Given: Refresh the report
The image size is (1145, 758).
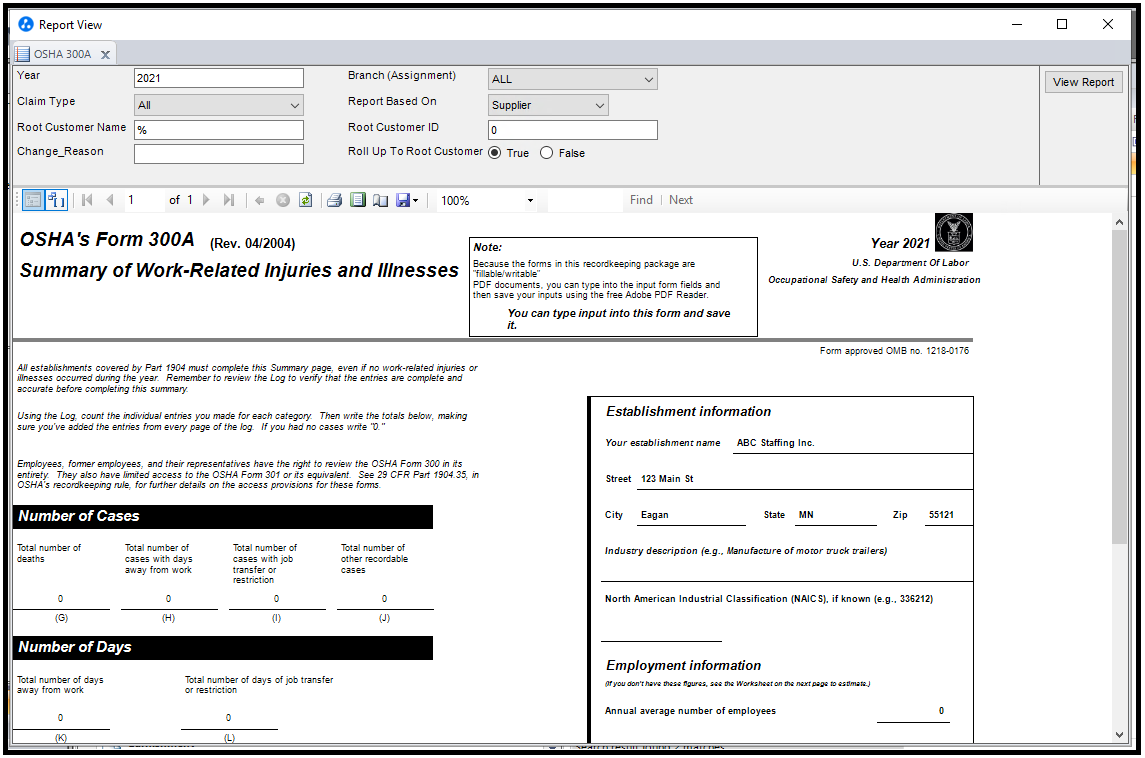Looking at the screenshot, I should point(306,200).
